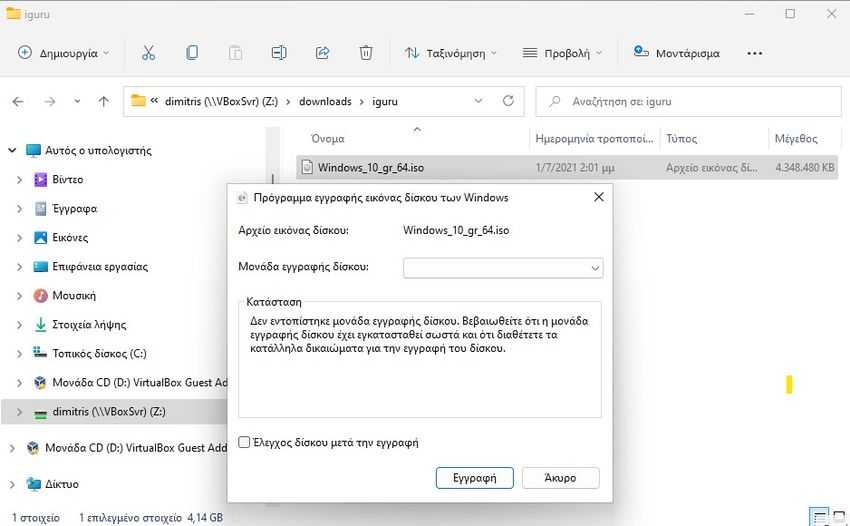Close the disc image burner dialog

[598, 197]
